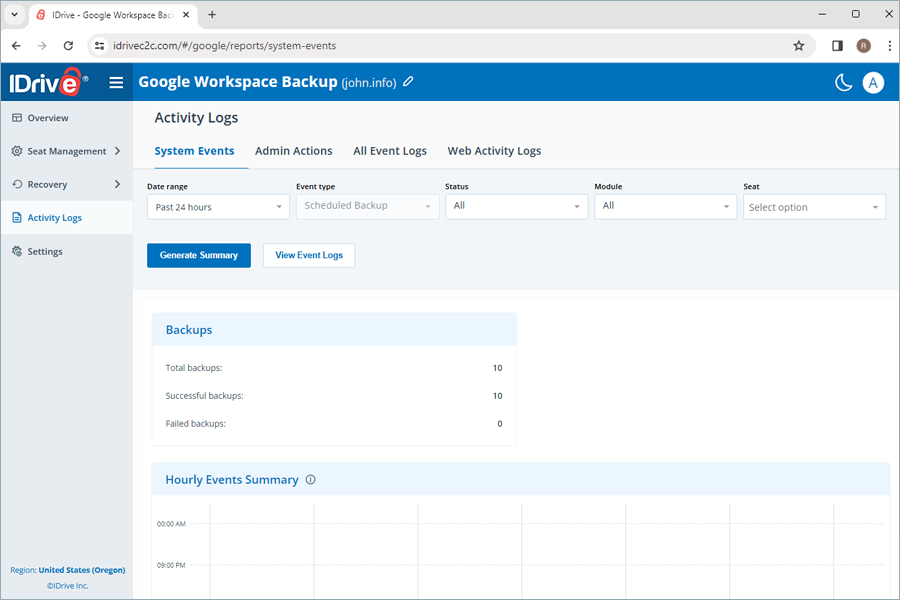The height and width of the screenshot is (600, 900).
Task: Open Overview in the sidebar
Action: point(48,118)
